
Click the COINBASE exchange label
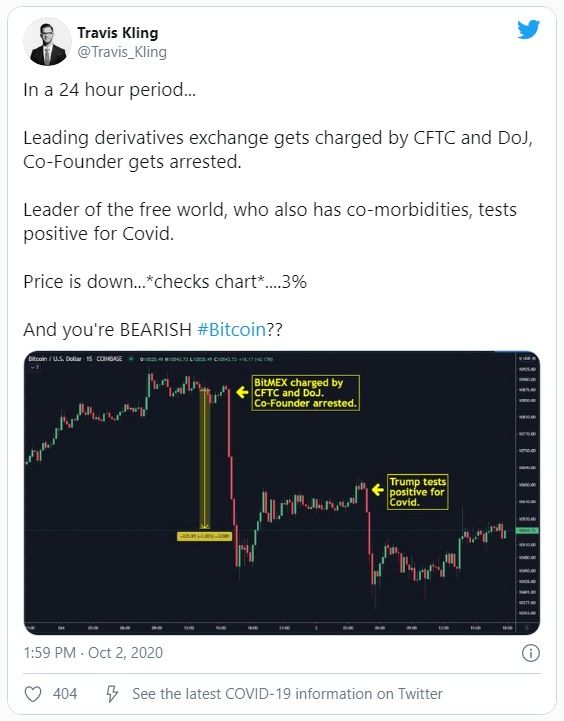[x=109, y=359]
